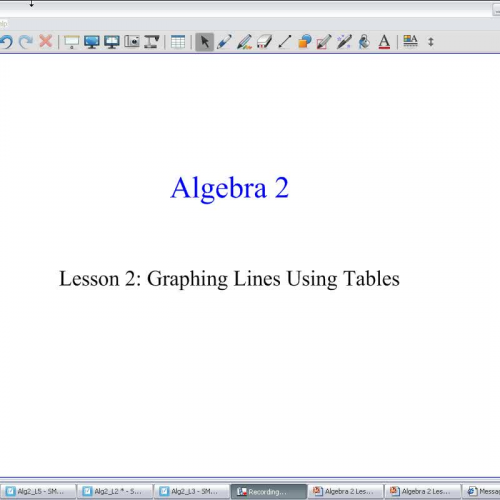Select the Lesson 2: Graphing Lines Using Tables text
The image size is (500, 500).
[x=229, y=279]
